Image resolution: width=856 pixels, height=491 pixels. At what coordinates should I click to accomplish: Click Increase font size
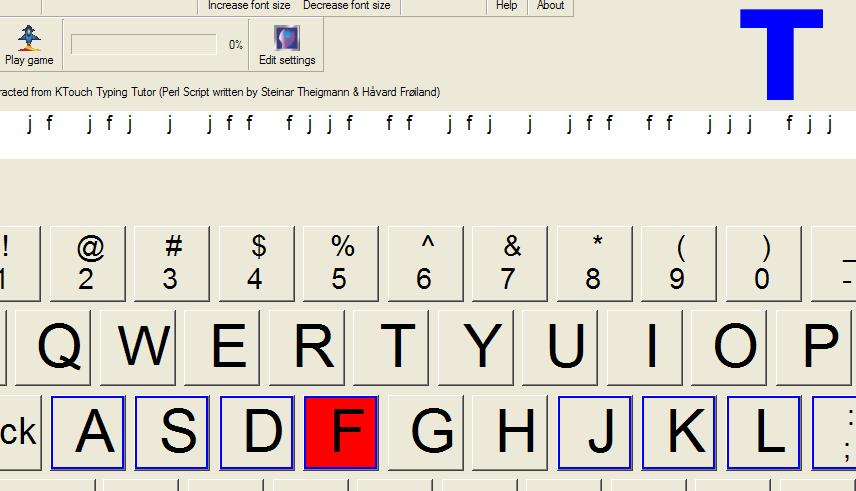point(249,5)
